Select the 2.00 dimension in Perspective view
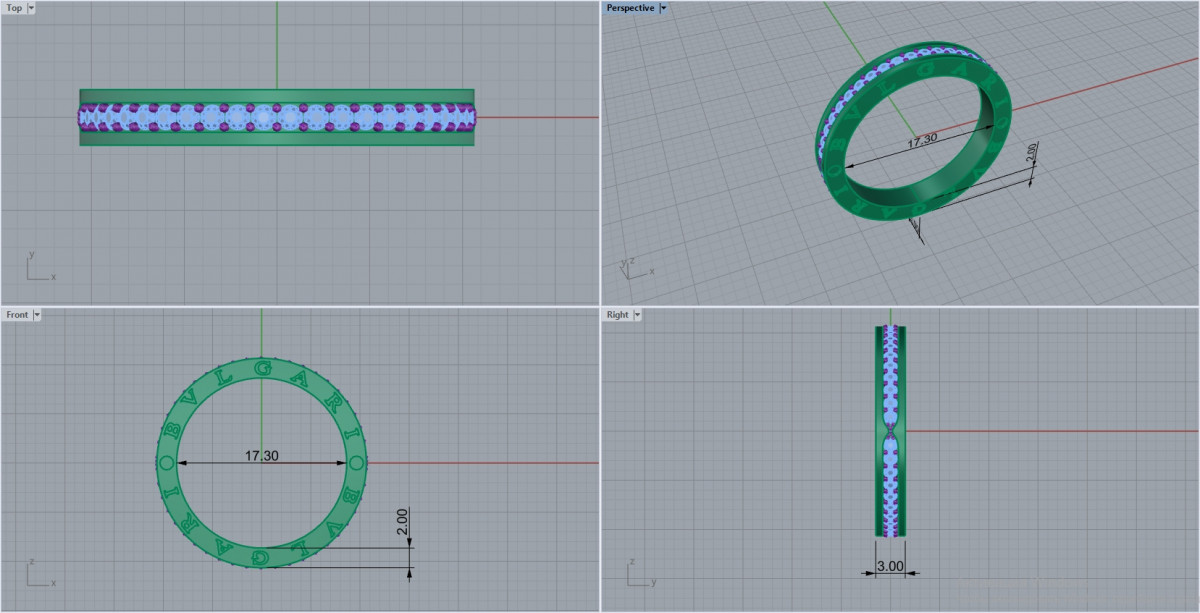Viewport: 1200px width, 613px height. click(x=1032, y=151)
